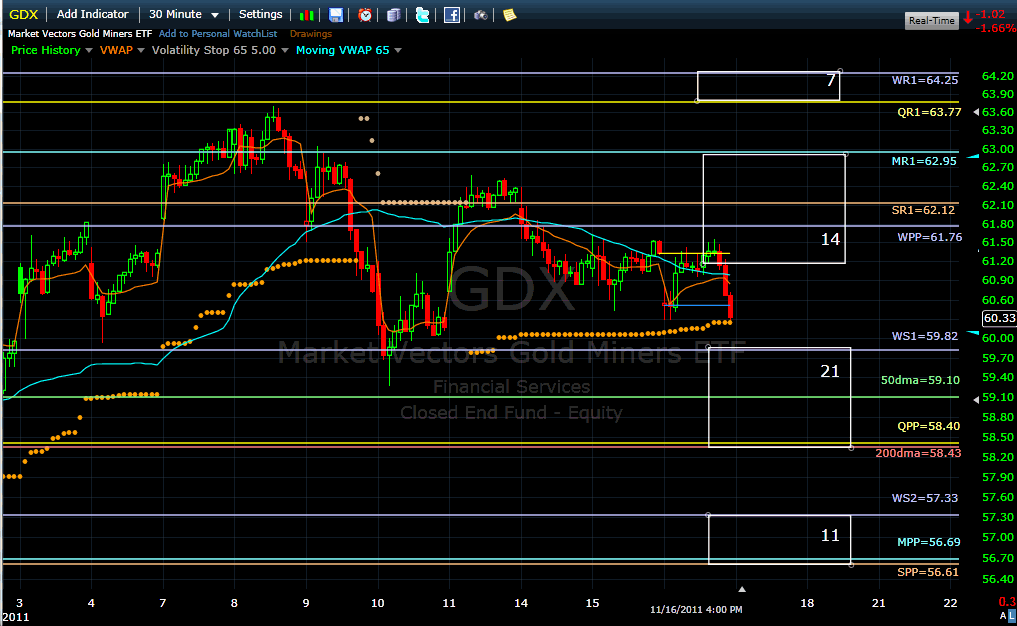
Task: Click the MPP=56.69 pivot label
Action: coord(929,542)
